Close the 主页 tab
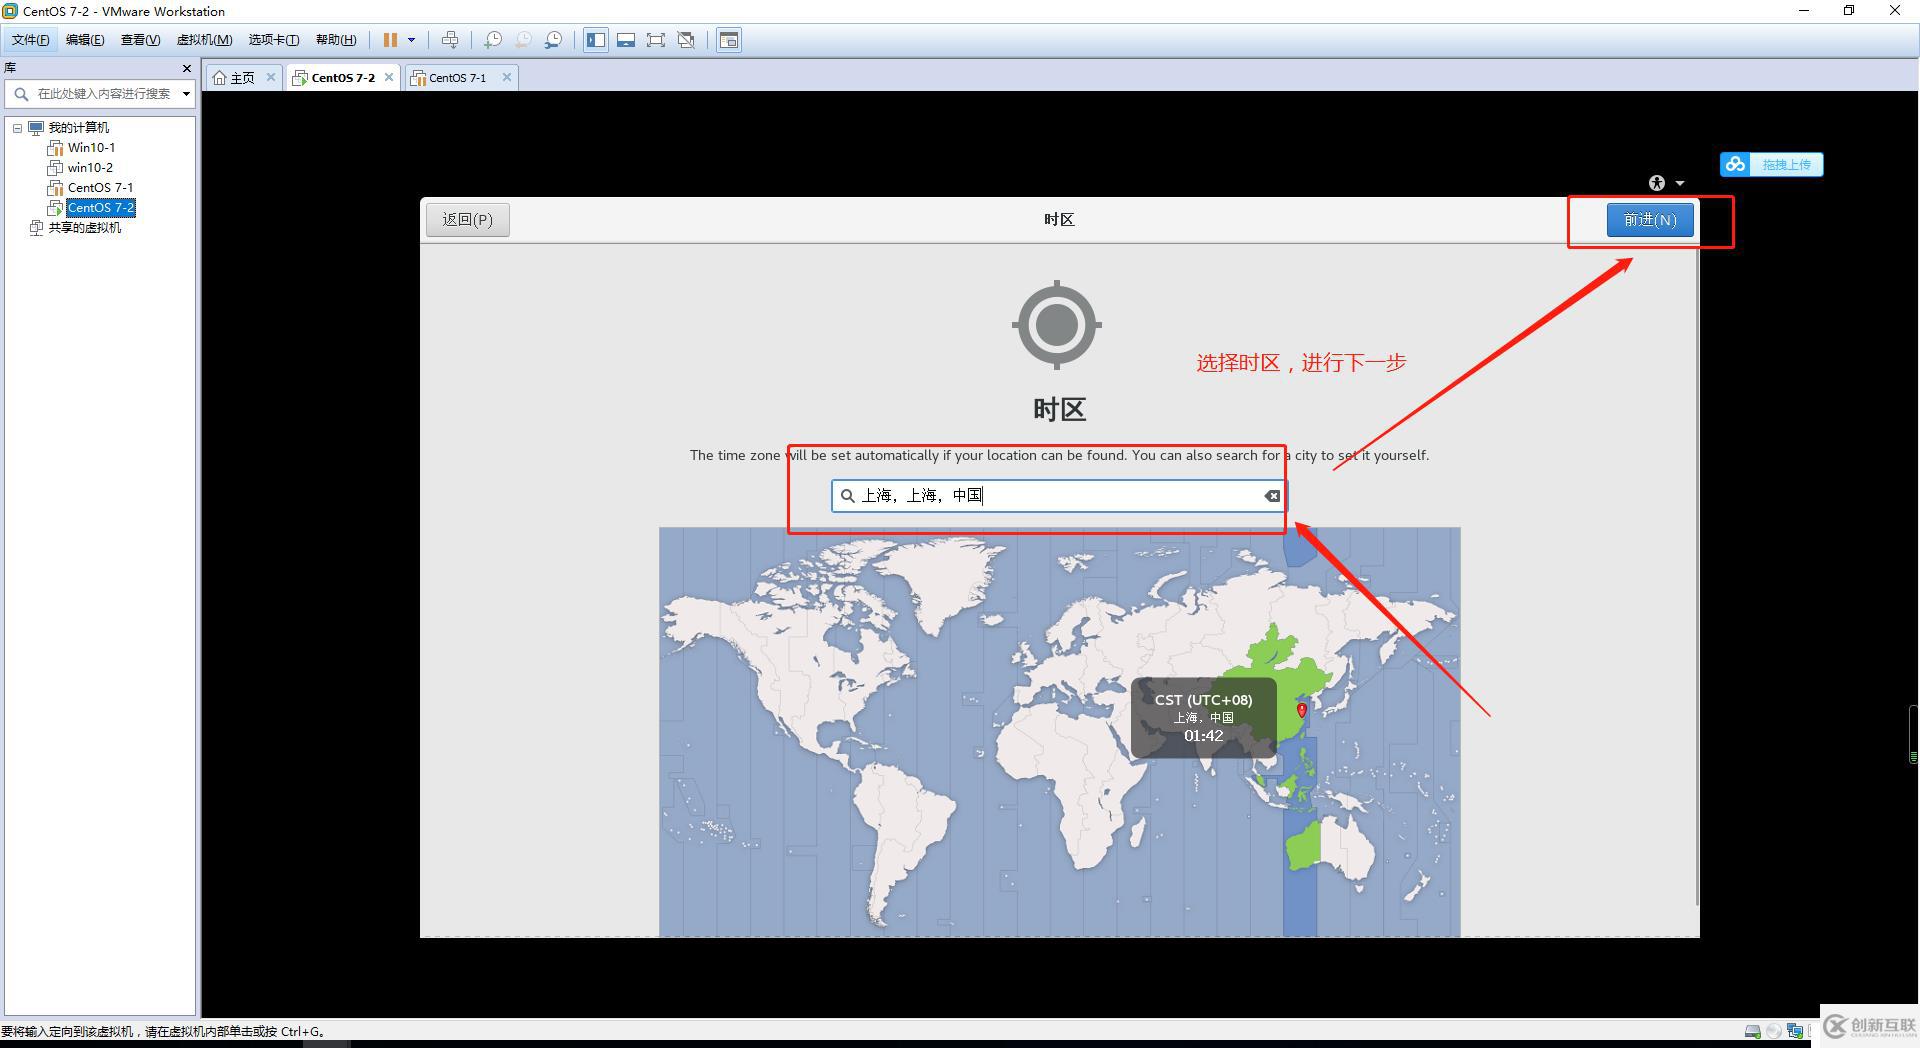The height and width of the screenshot is (1048, 1920). (x=270, y=77)
